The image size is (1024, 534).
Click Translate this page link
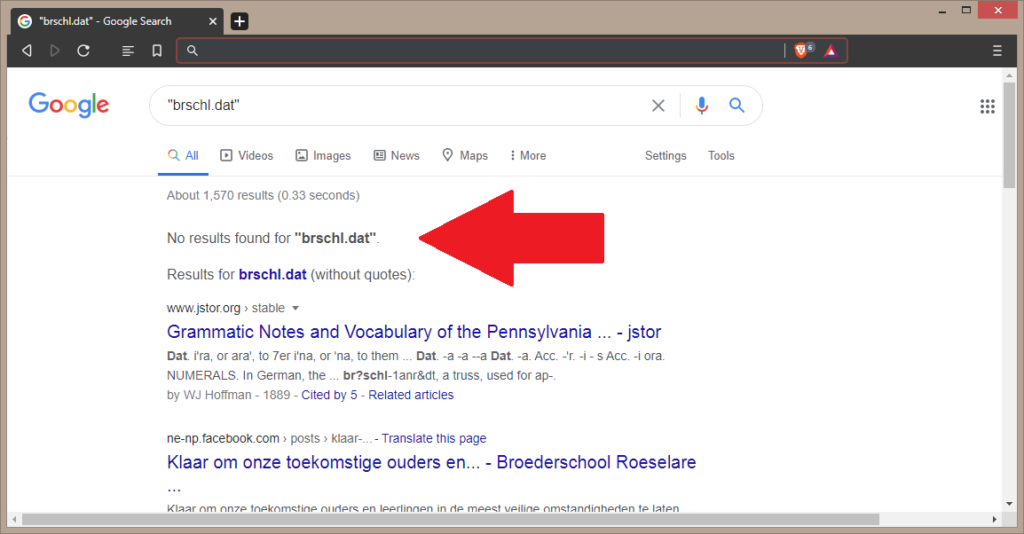click(434, 438)
